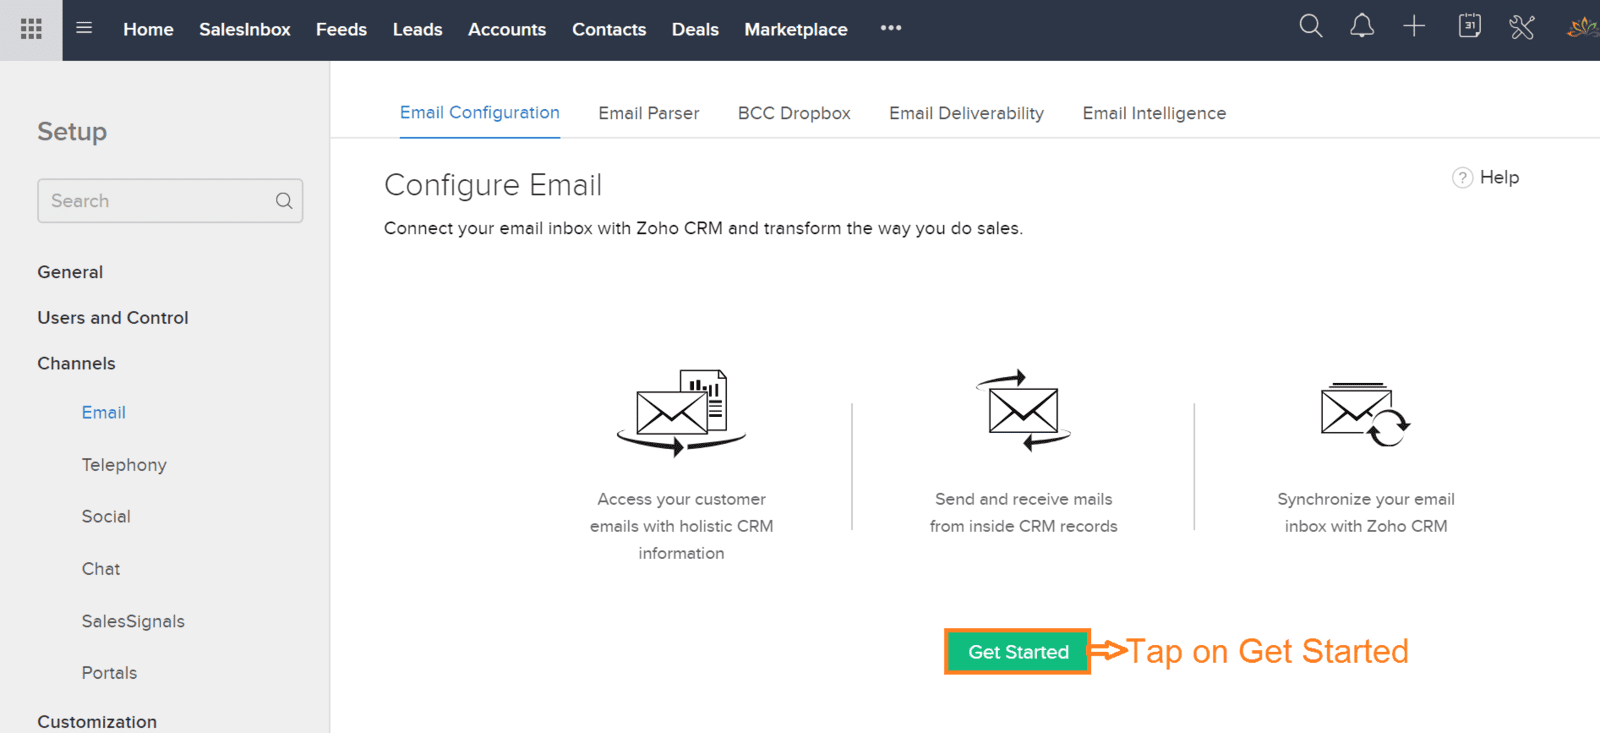Screen dimensions: 1600x733
Task: Switch to the BCC Dropbox tab
Action: [794, 114]
